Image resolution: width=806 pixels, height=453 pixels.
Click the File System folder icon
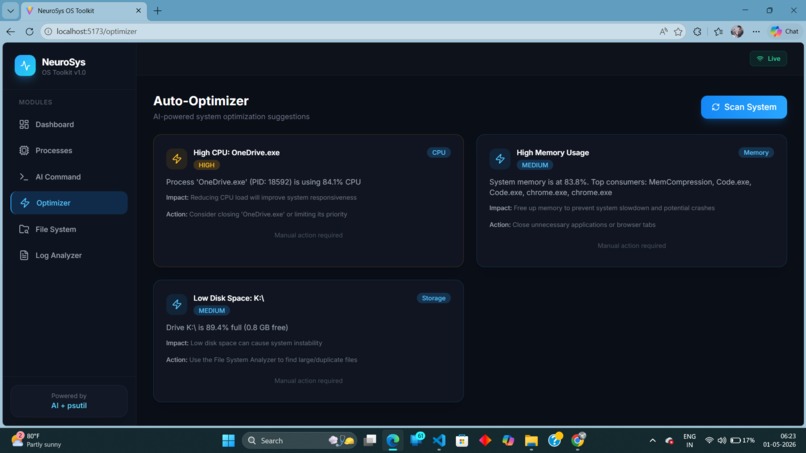[24, 229]
